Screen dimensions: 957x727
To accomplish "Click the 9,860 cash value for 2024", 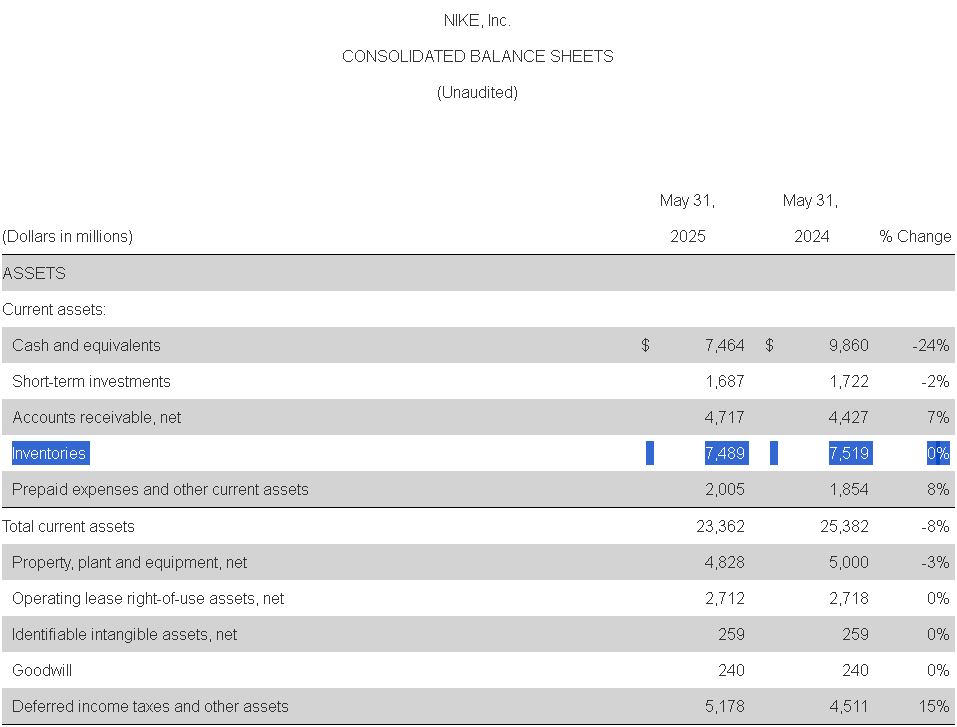I will (x=848, y=345).
